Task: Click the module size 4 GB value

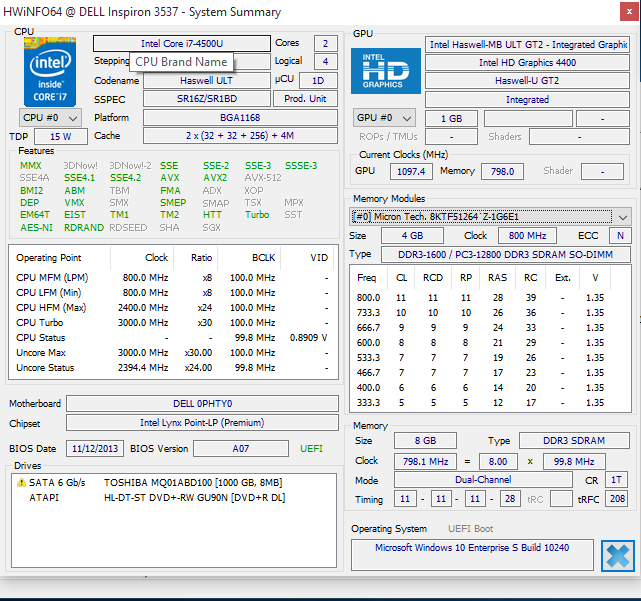Action: tap(412, 235)
